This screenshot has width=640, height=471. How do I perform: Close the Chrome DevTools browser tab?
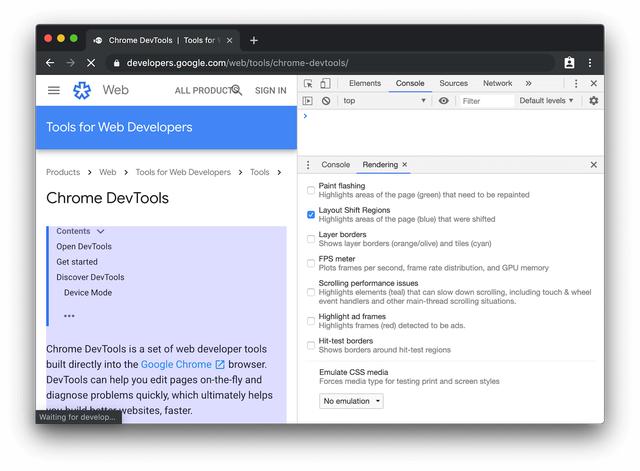[229, 40]
